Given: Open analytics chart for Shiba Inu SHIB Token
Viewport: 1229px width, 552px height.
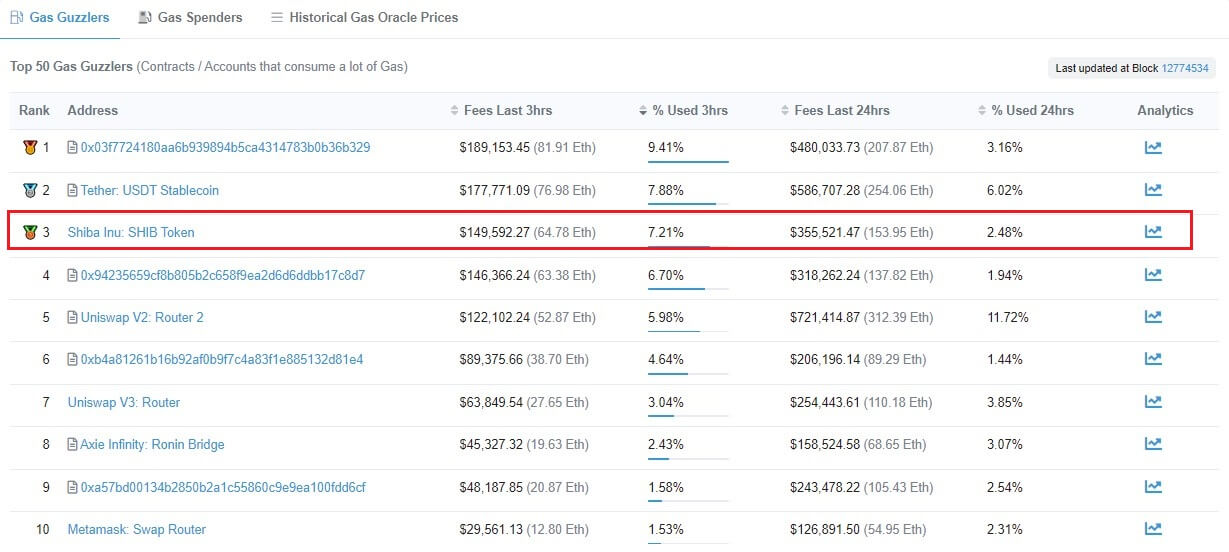Looking at the screenshot, I should pos(1153,232).
